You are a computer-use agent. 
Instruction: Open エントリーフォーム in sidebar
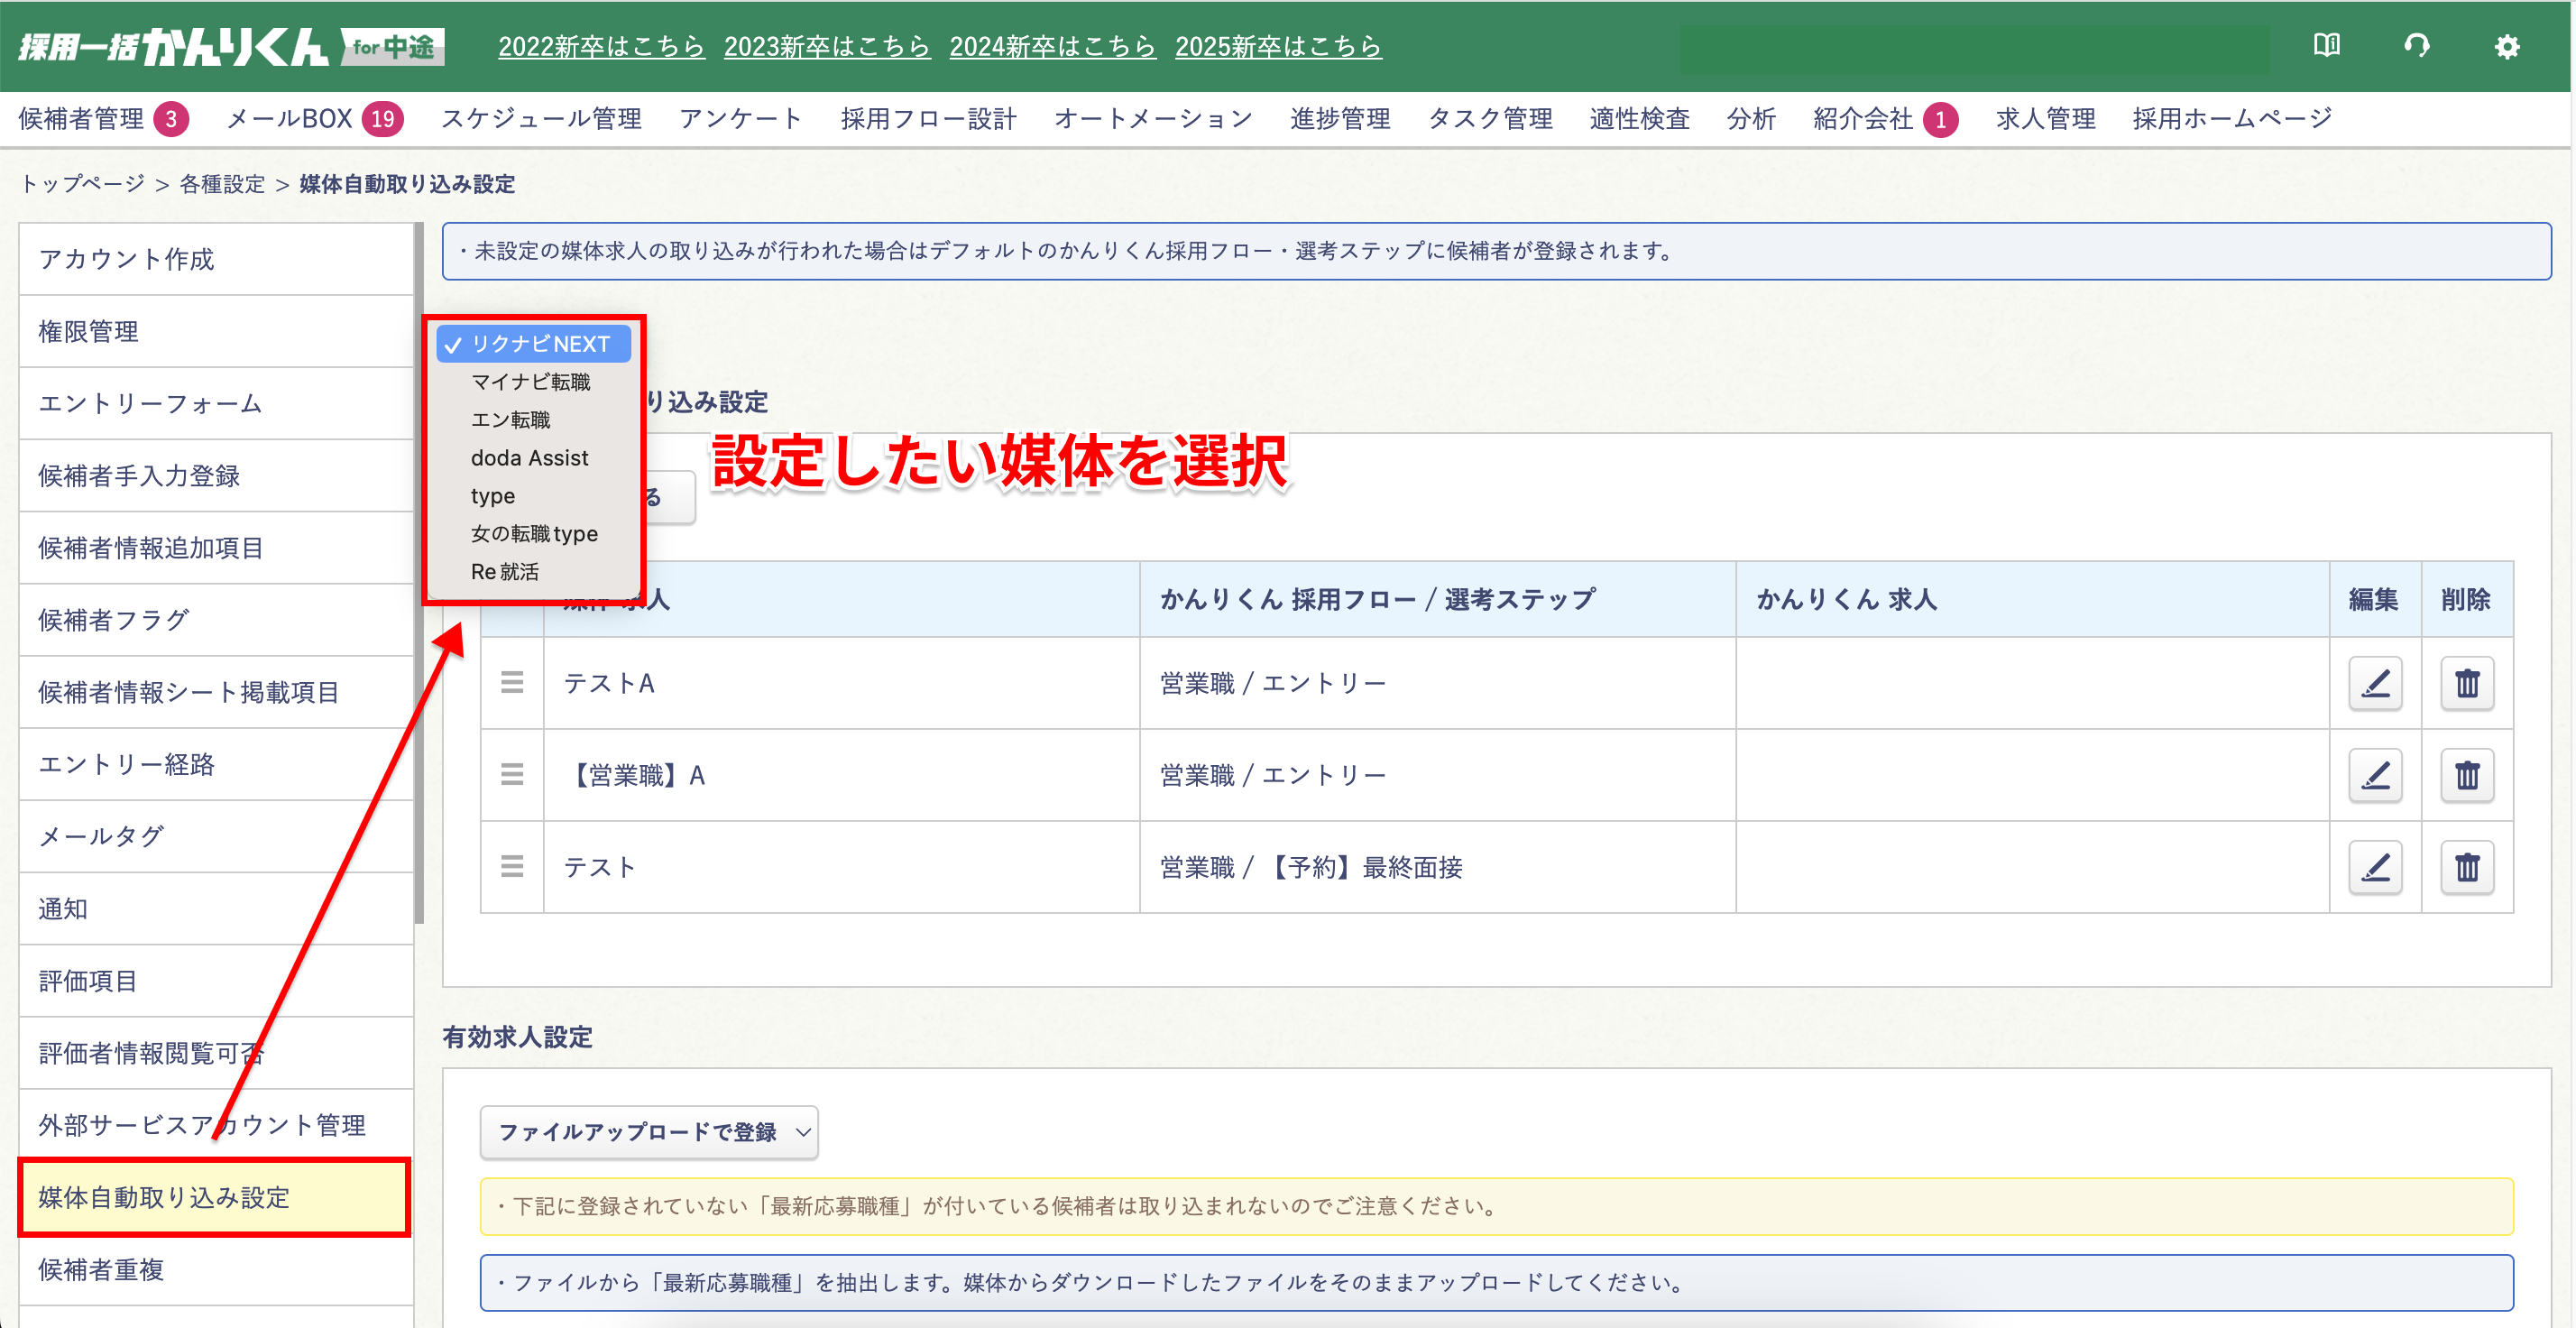216,403
